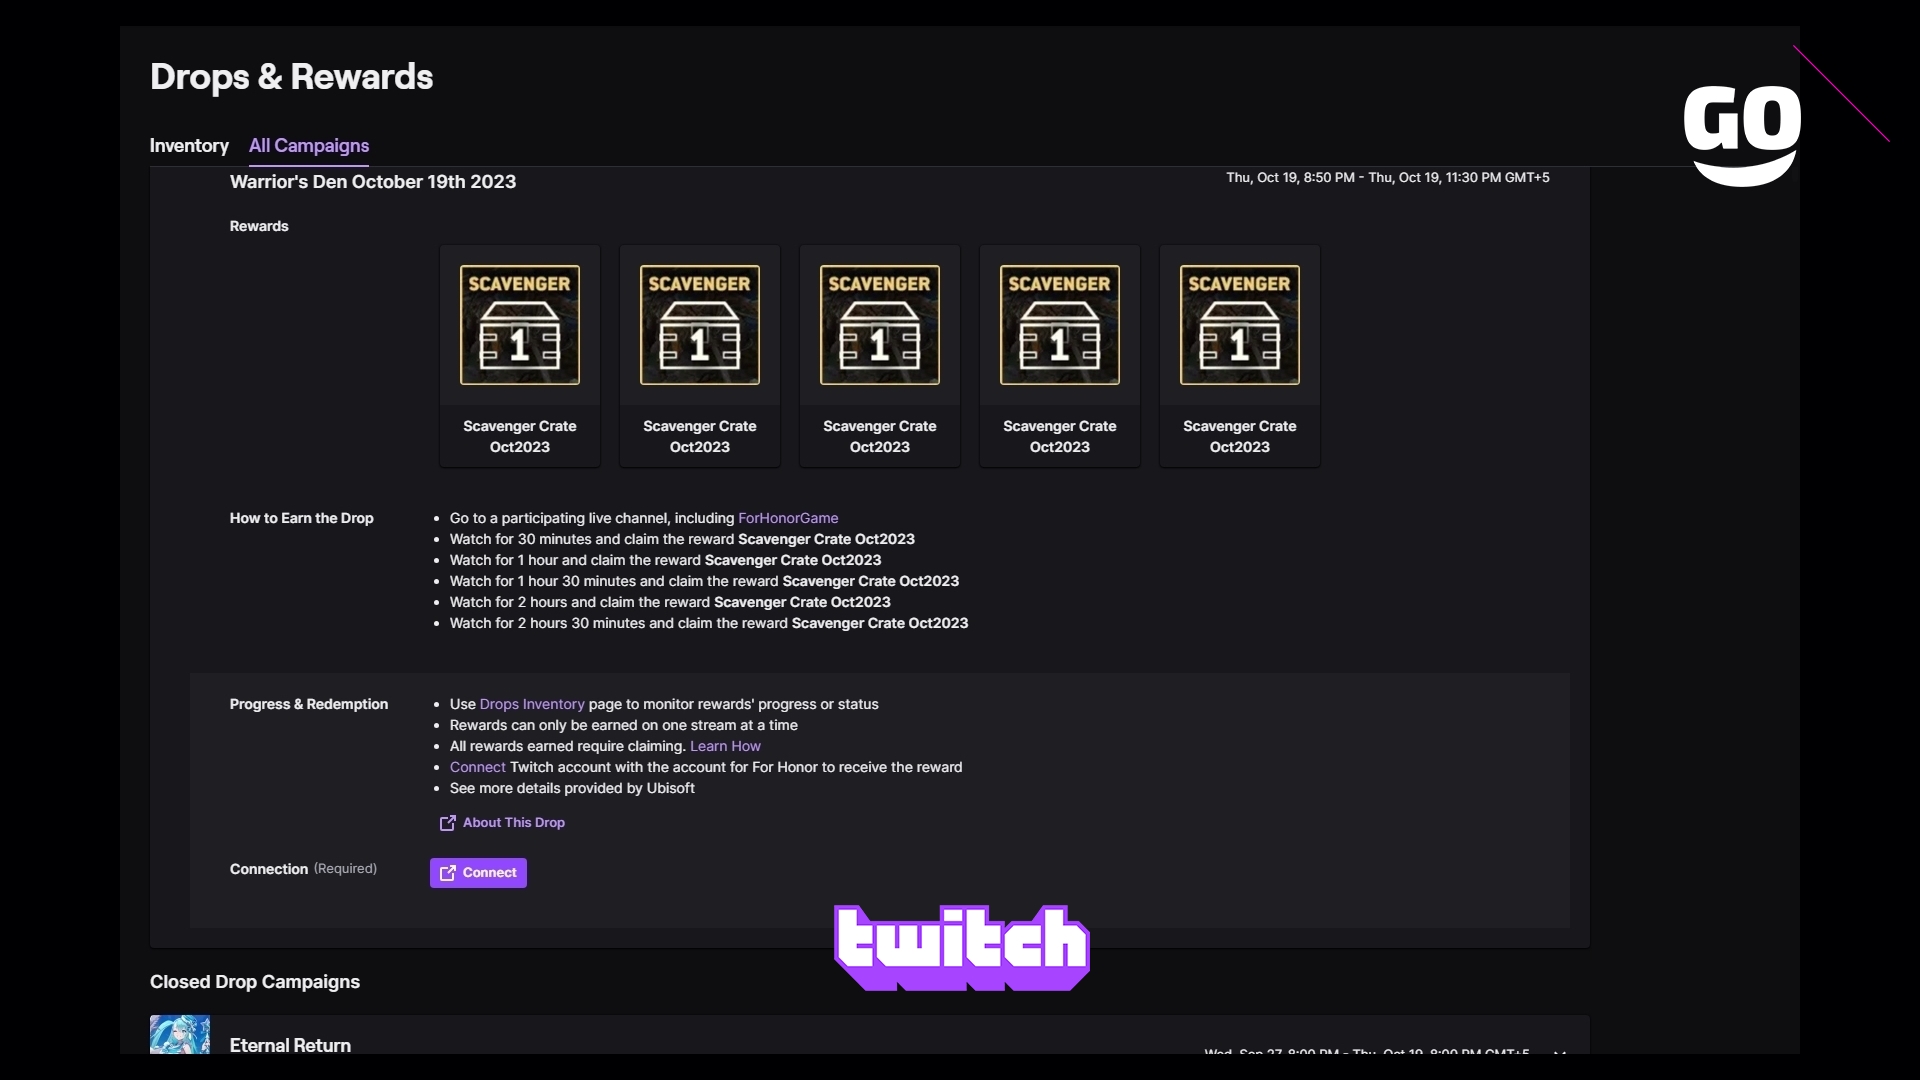The image size is (1920, 1080).
Task: Click Drops Inventory page link
Action: click(x=531, y=704)
